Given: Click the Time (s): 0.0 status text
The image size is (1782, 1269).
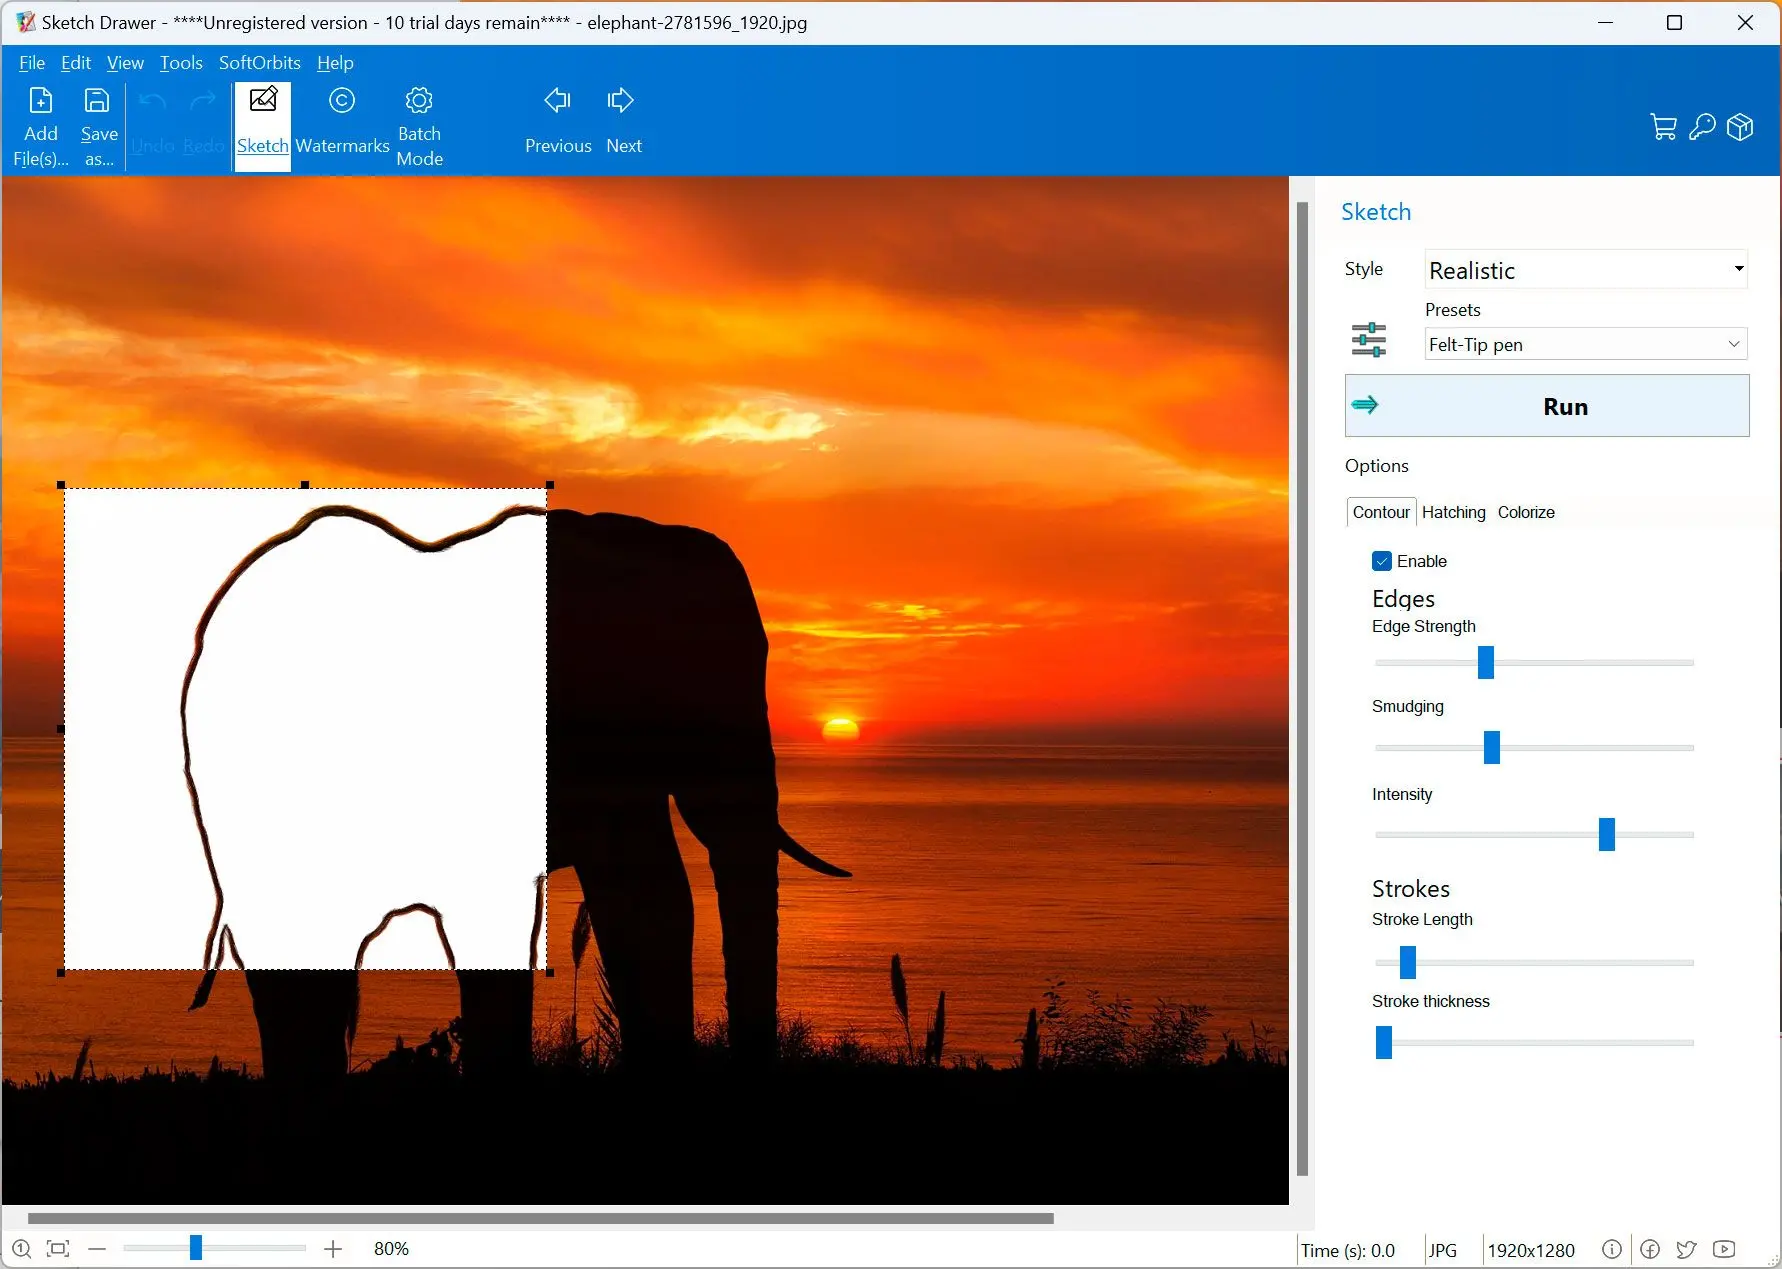Looking at the screenshot, I should click(1348, 1250).
